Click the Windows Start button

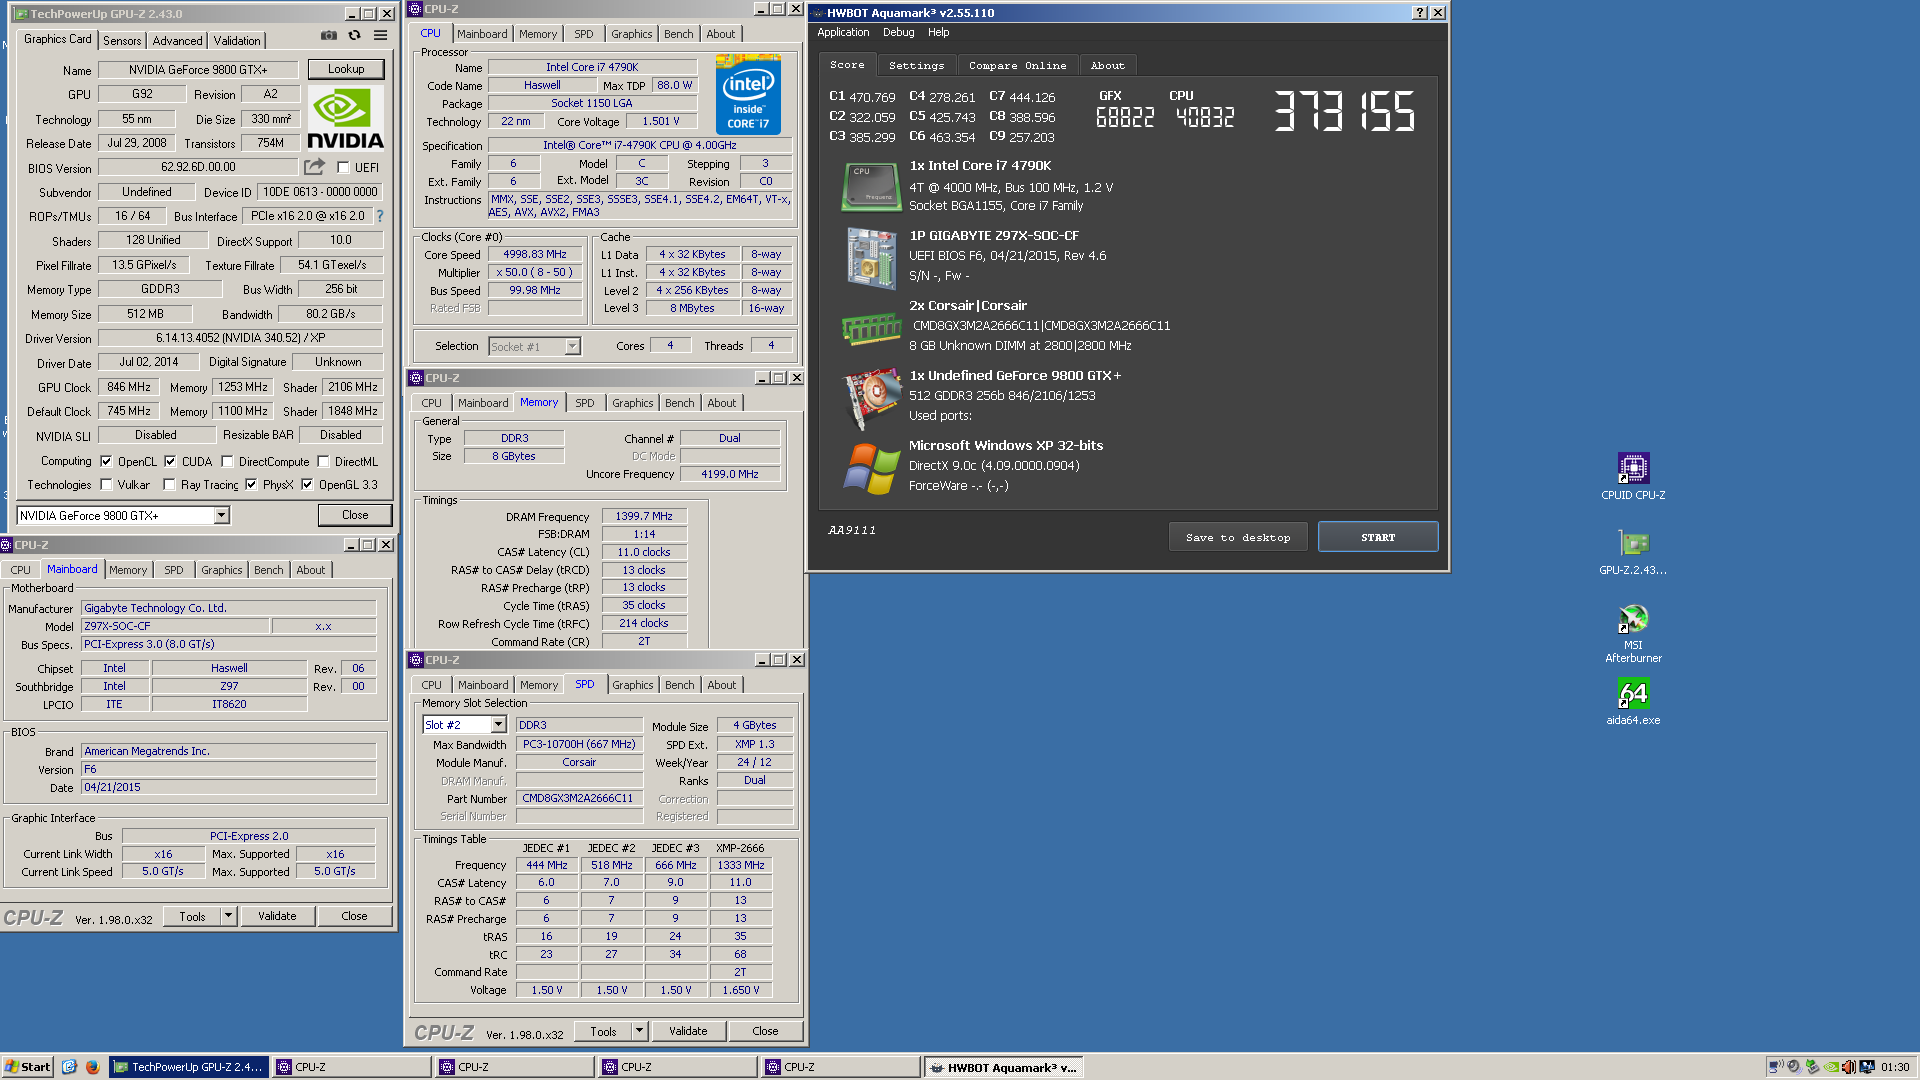pyautogui.click(x=27, y=1067)
